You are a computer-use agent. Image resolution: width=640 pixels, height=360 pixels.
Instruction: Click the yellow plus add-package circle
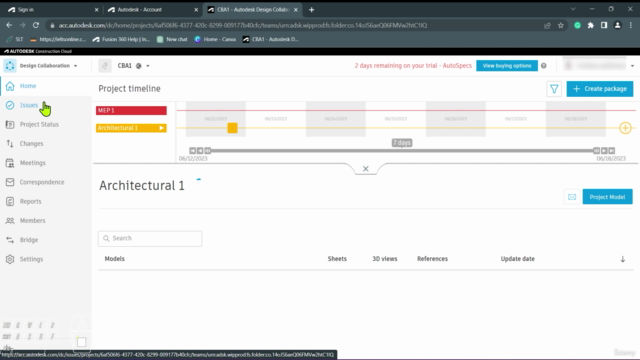pyautogui.click(x=625, y=128)
